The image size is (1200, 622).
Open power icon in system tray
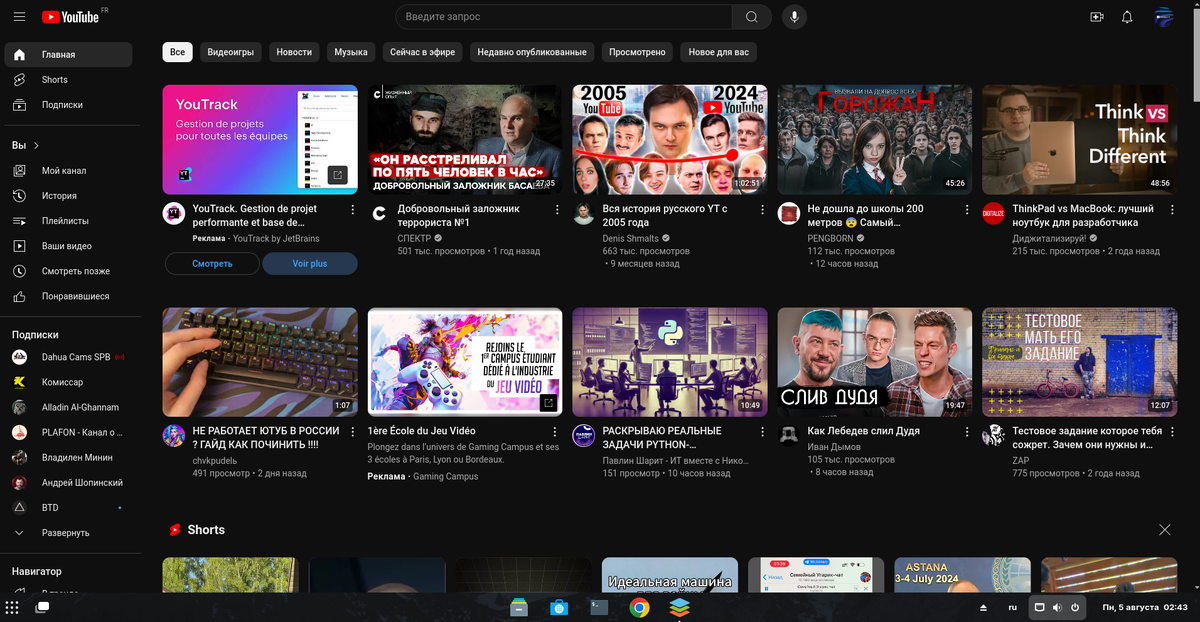[1075, 607]
